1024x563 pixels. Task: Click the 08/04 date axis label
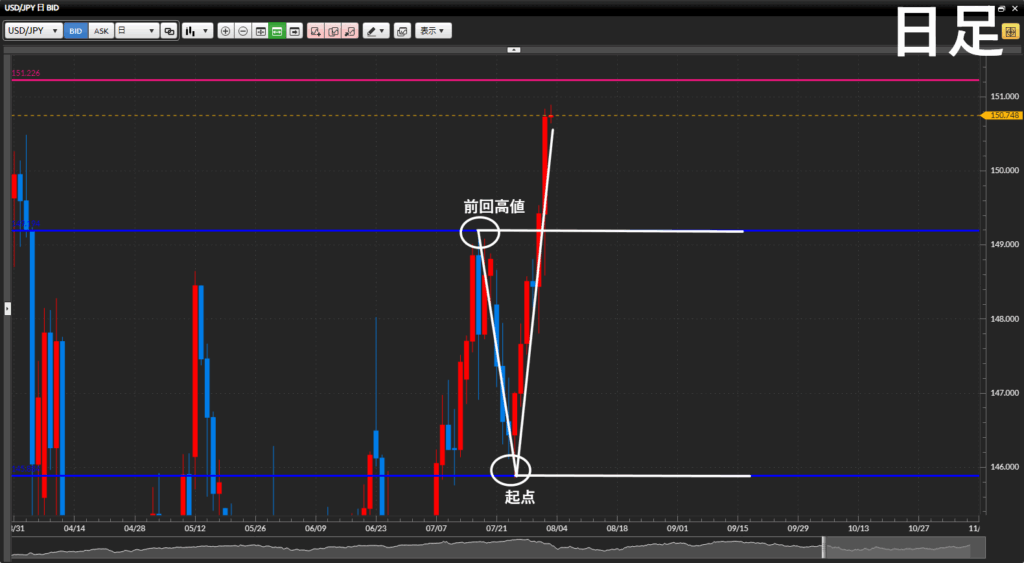click(x=556, y=528)
